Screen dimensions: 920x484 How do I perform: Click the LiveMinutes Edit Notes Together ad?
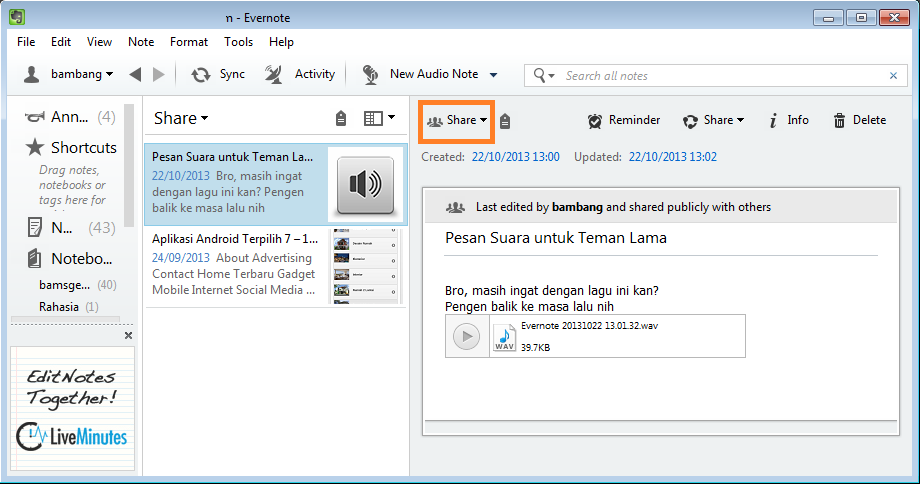pos(72,409)
